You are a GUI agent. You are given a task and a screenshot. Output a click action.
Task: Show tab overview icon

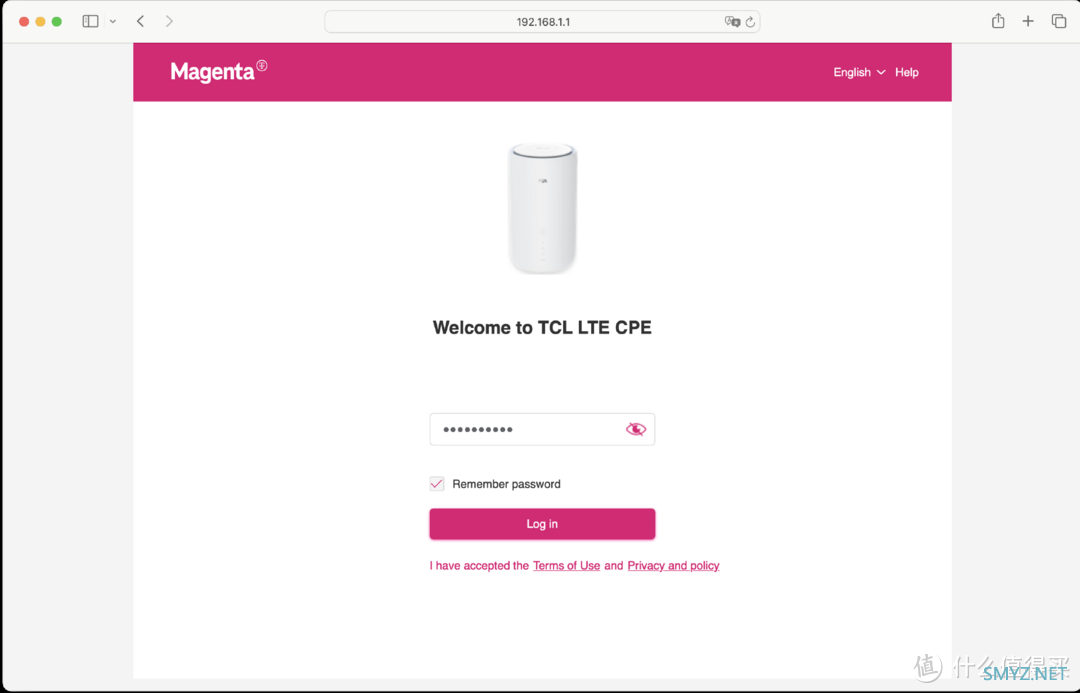pyautogui.click(x=1059, y=21)
